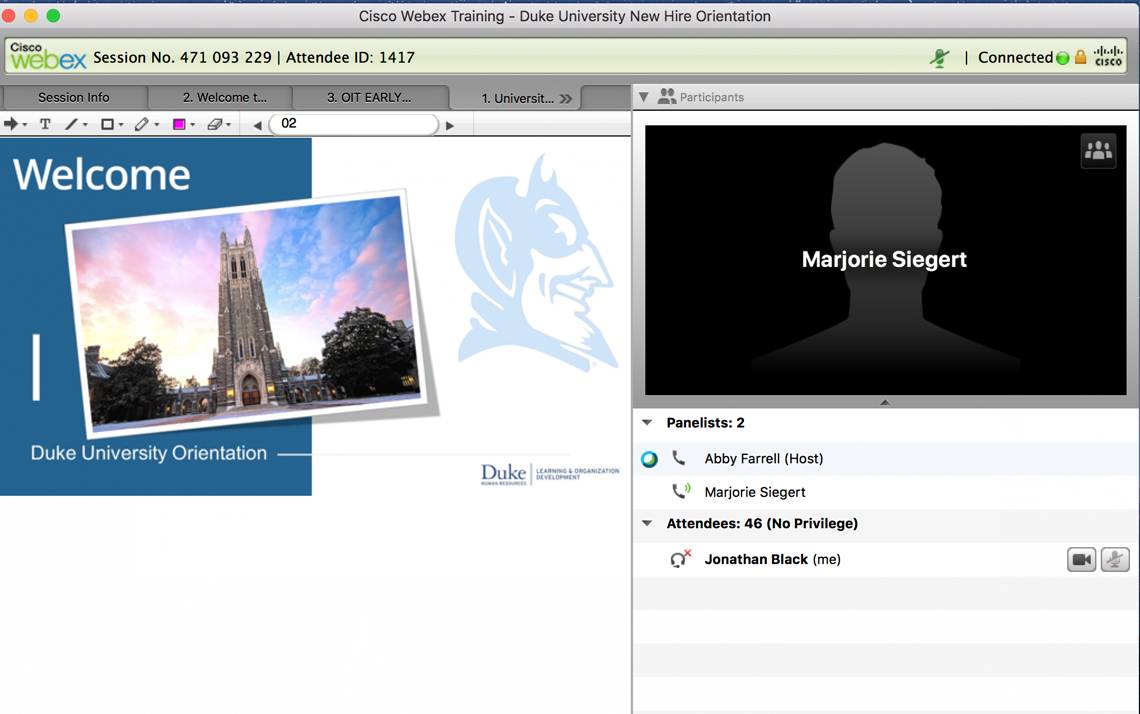Click the active phone icon beside Marjorie Siegert
The height and width of the screenshot is (714, 1140).
[681, 492]
